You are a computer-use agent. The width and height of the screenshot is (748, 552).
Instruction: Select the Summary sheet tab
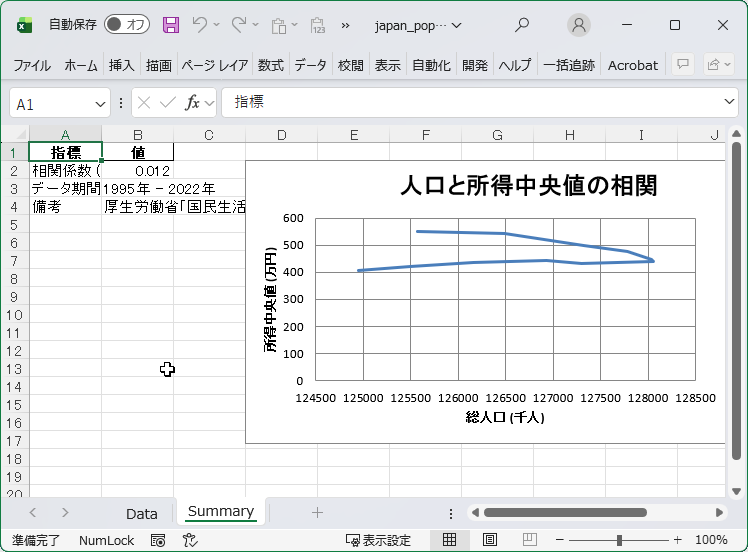tap(221, 511)
